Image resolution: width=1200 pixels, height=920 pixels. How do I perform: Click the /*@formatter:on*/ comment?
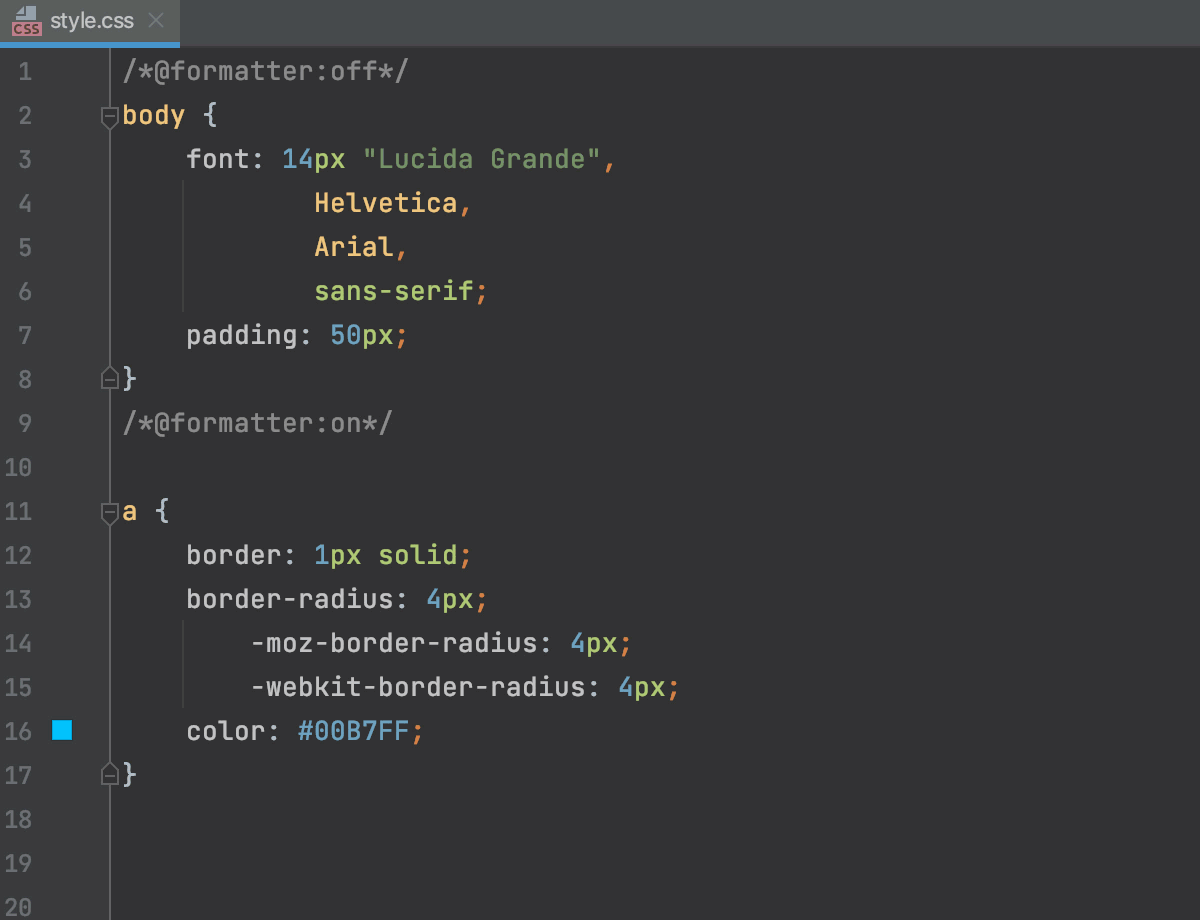coord(258,423)
